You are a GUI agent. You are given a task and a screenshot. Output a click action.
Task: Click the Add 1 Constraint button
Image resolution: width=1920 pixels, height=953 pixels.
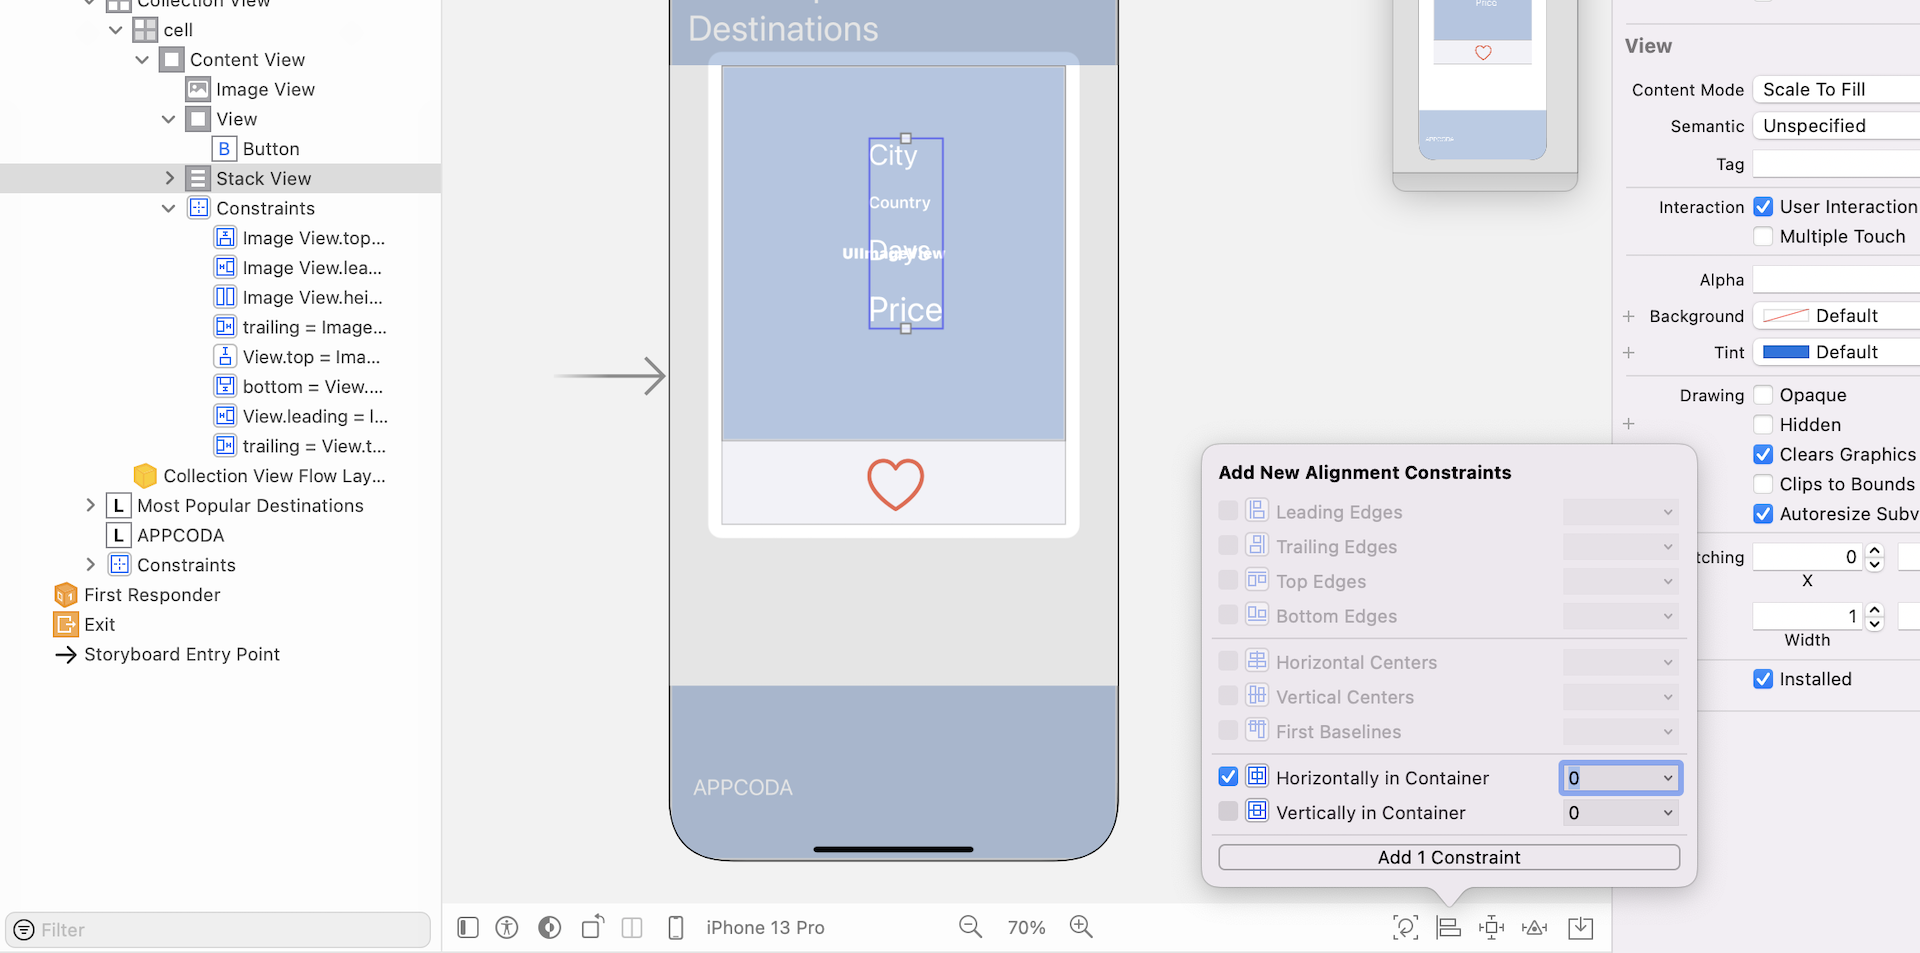(x=1448, y=857)
